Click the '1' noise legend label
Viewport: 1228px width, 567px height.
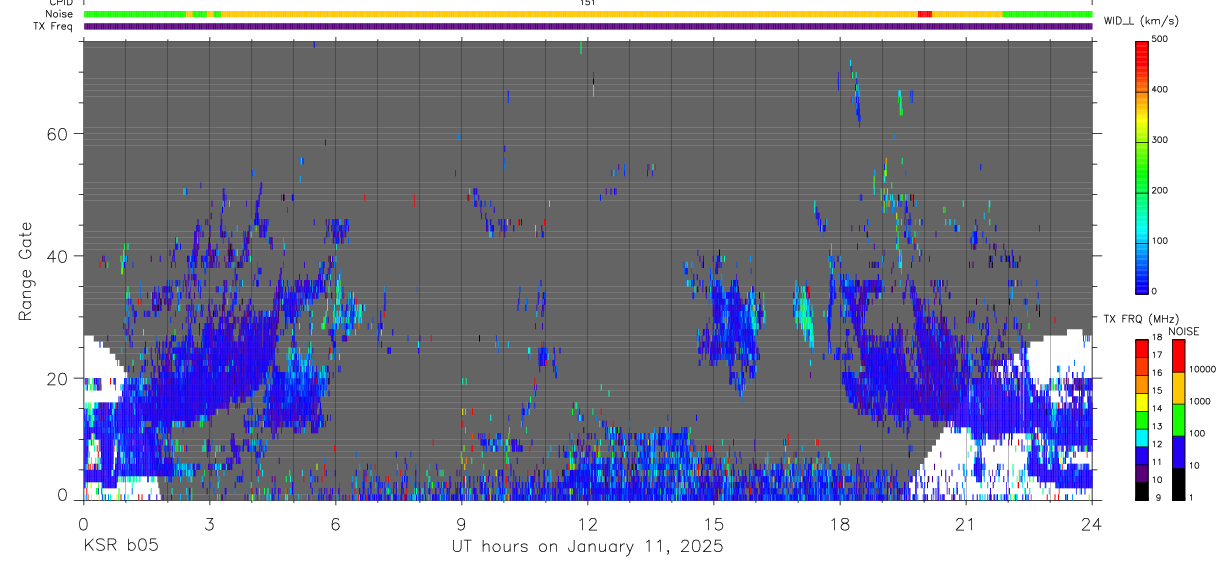click(1191, 498)
